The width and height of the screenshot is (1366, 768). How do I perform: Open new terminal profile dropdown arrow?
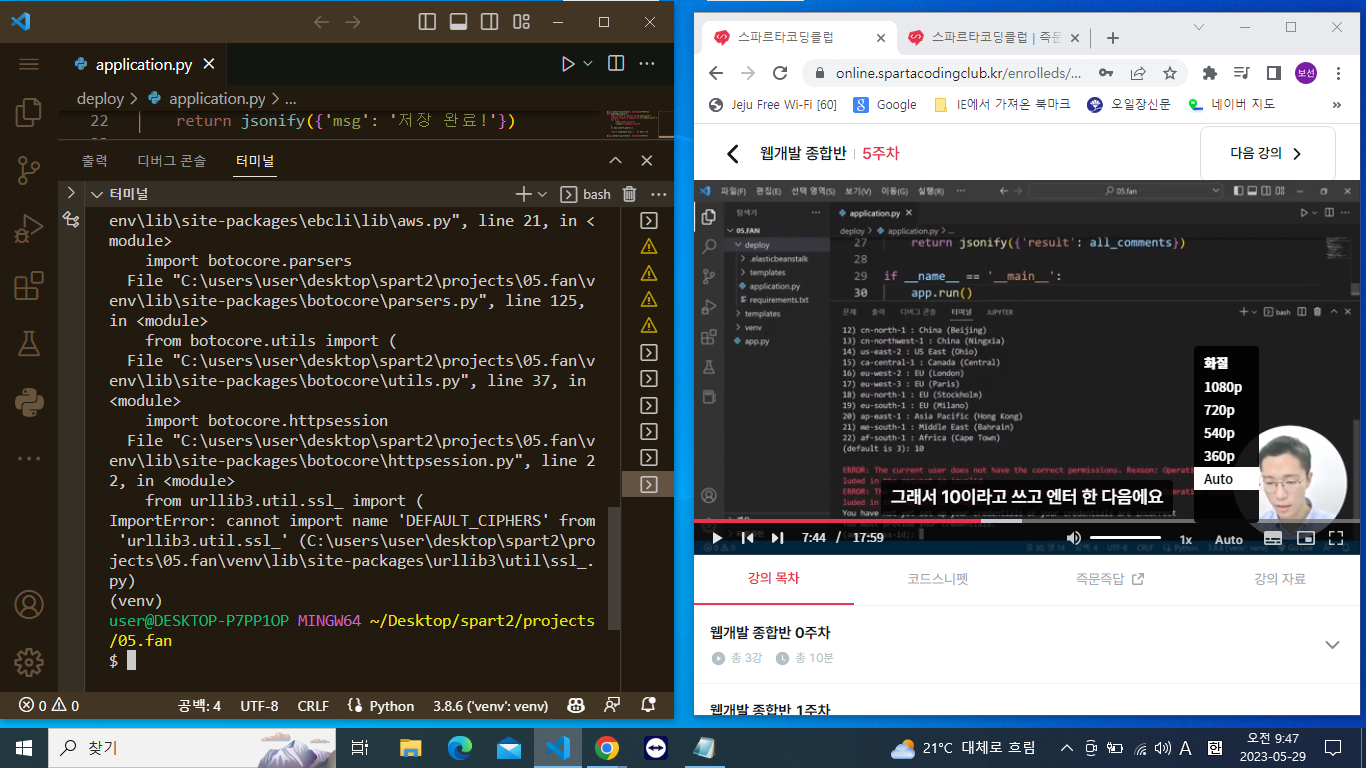coord(543,194)
